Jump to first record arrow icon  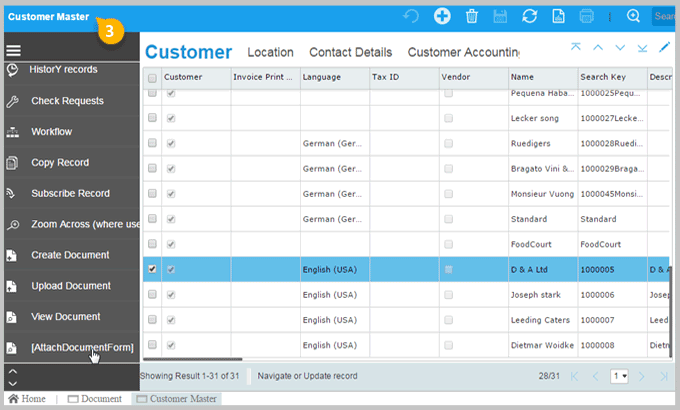575,47
